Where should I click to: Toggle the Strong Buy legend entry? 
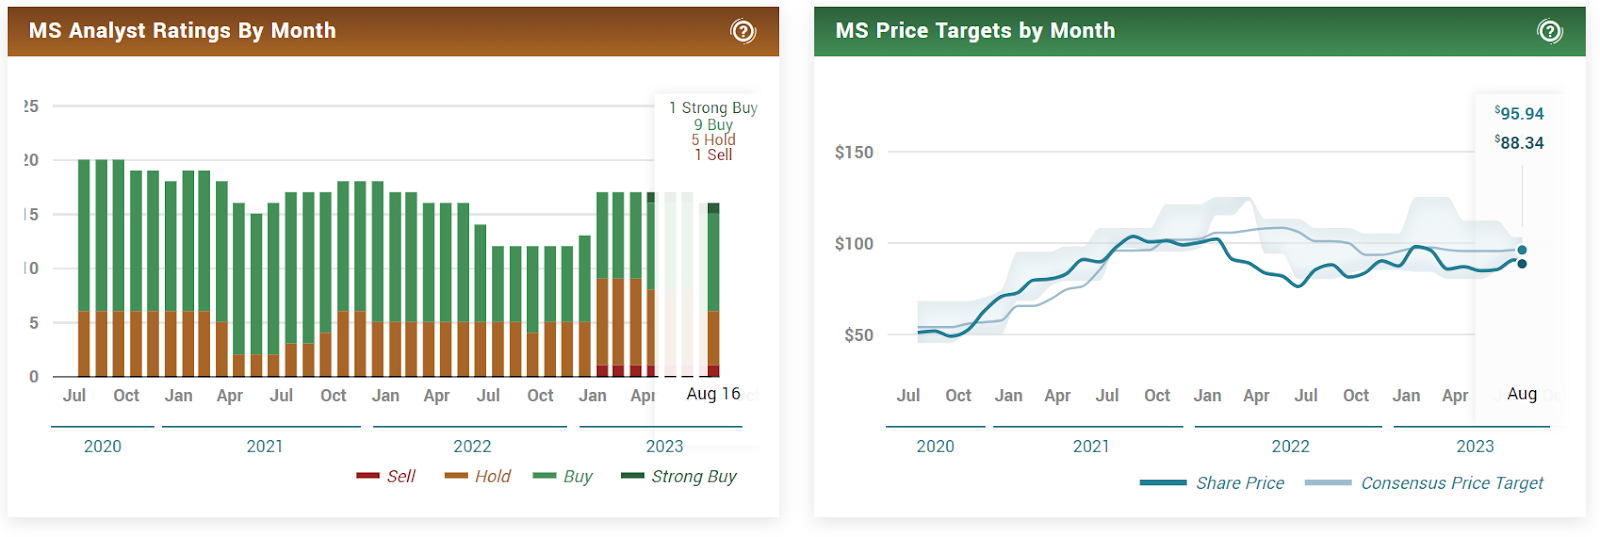[678, 476]
